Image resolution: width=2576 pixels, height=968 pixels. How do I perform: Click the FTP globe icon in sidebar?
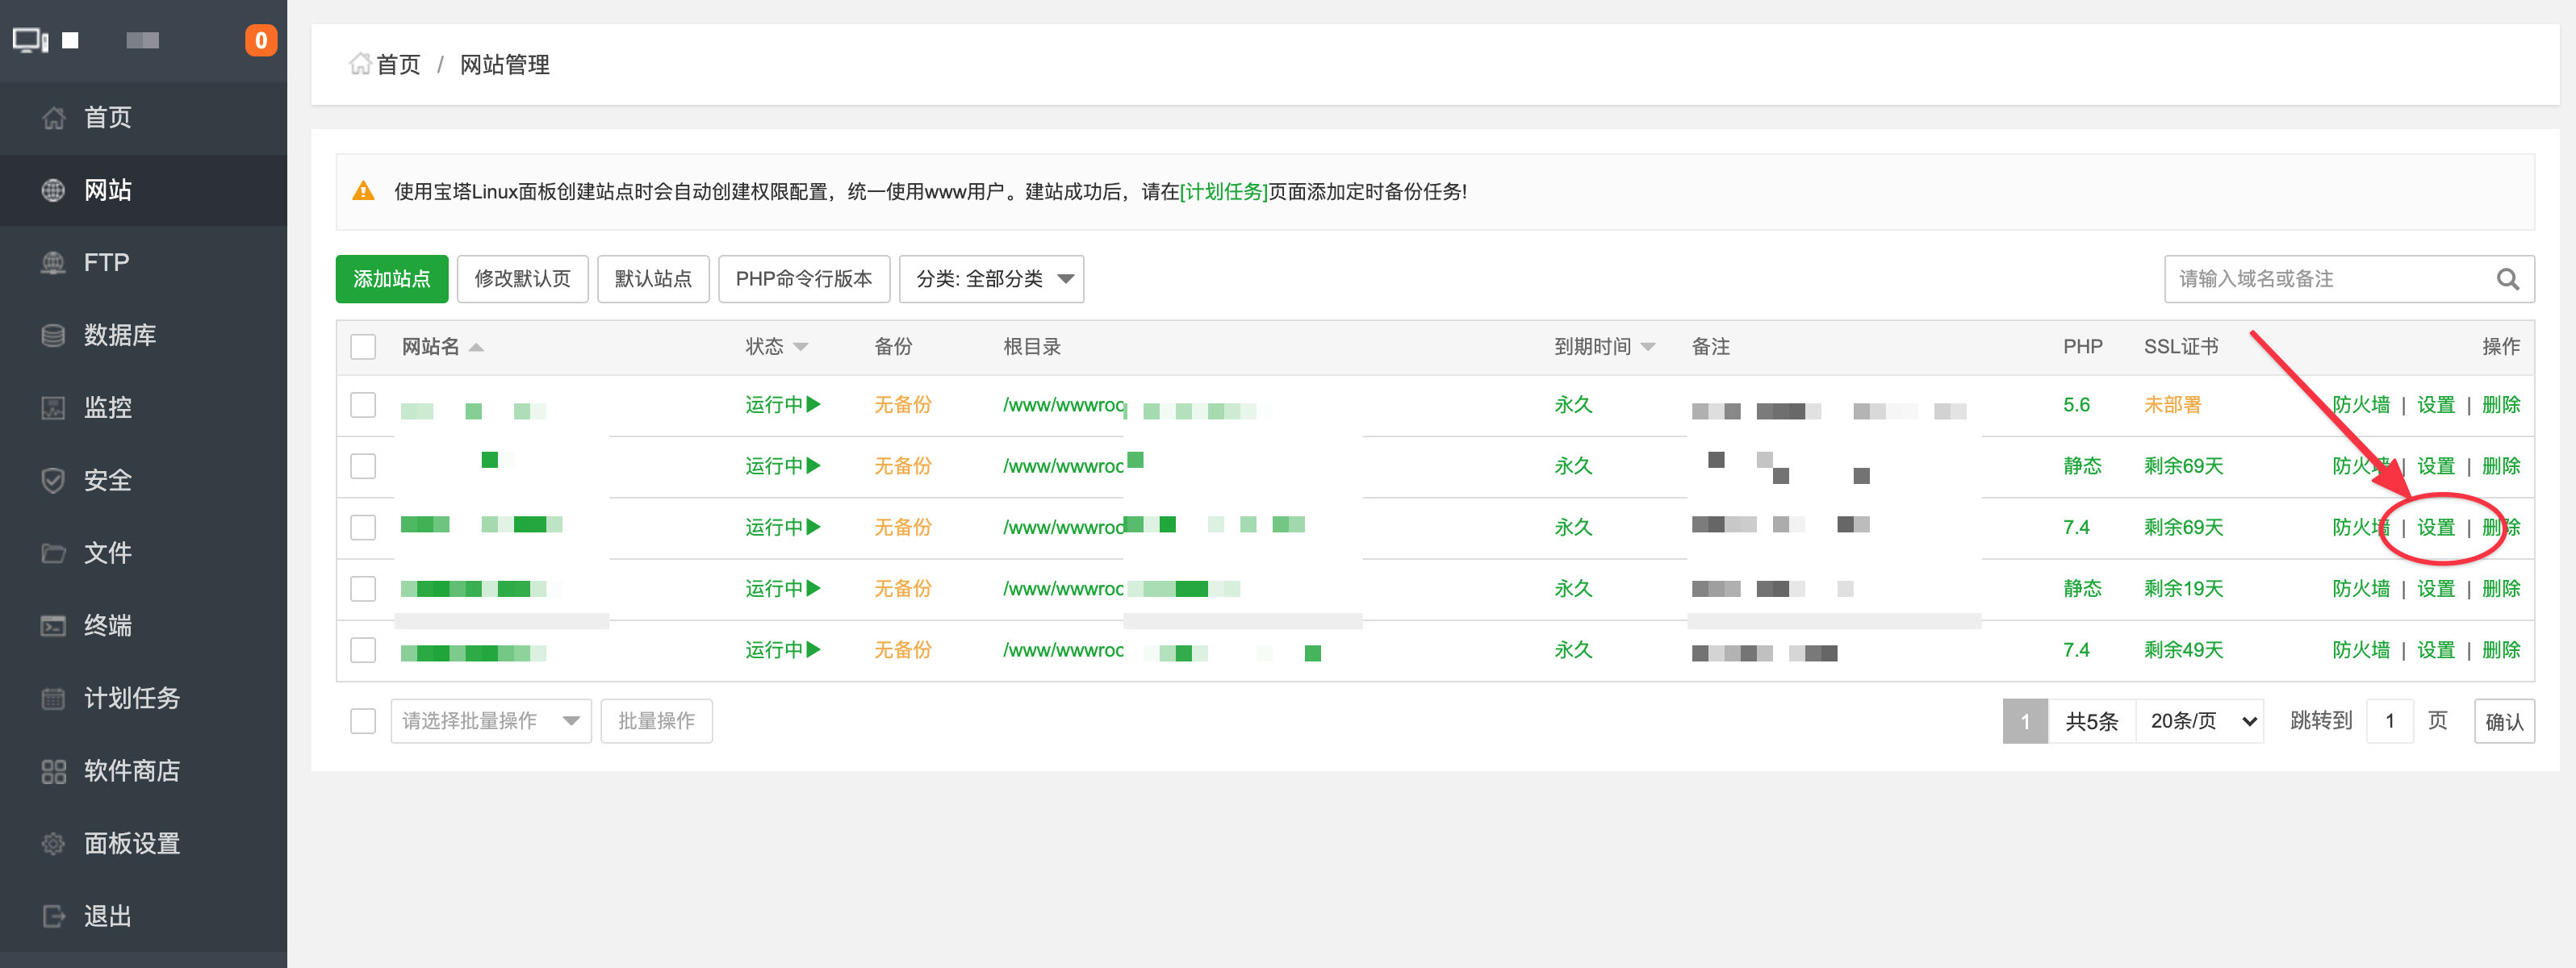tap(54, 263)
